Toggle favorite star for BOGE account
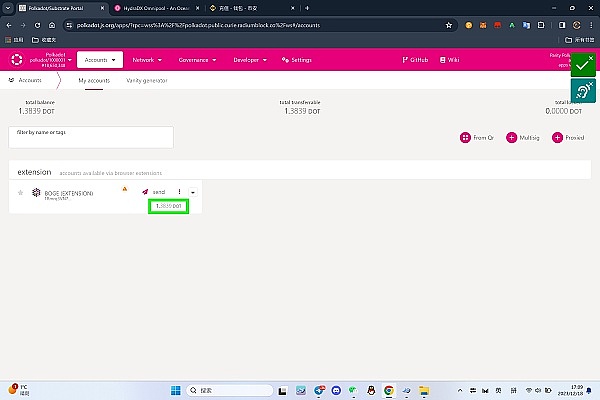 click(20, 193)
